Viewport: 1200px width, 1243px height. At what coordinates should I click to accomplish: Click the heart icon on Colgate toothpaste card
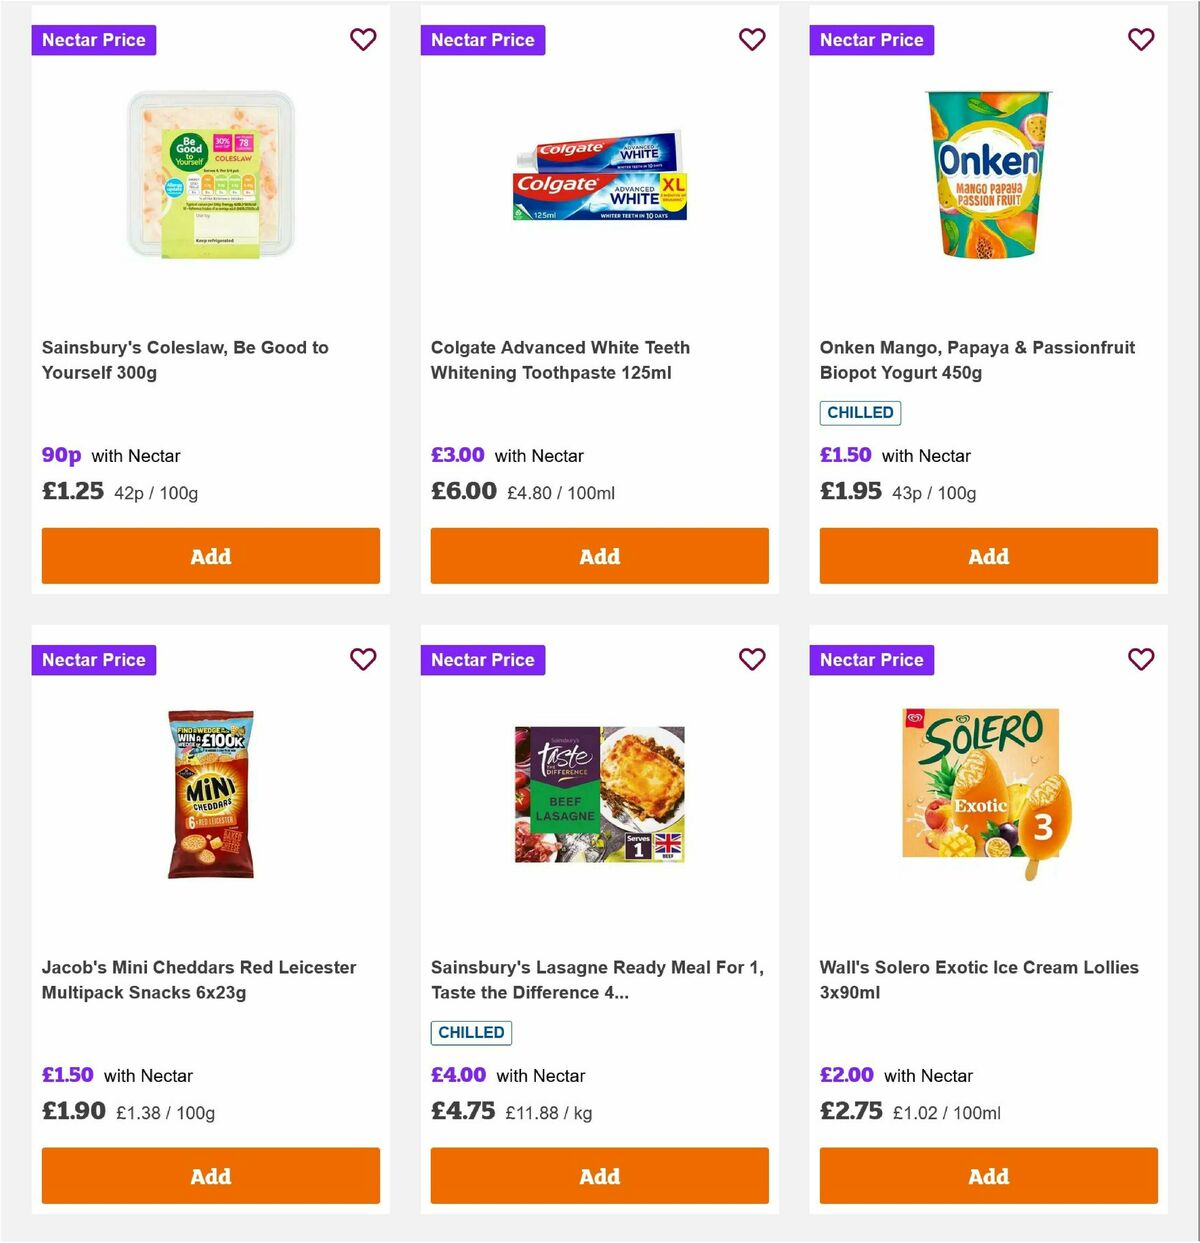point(752,40)
